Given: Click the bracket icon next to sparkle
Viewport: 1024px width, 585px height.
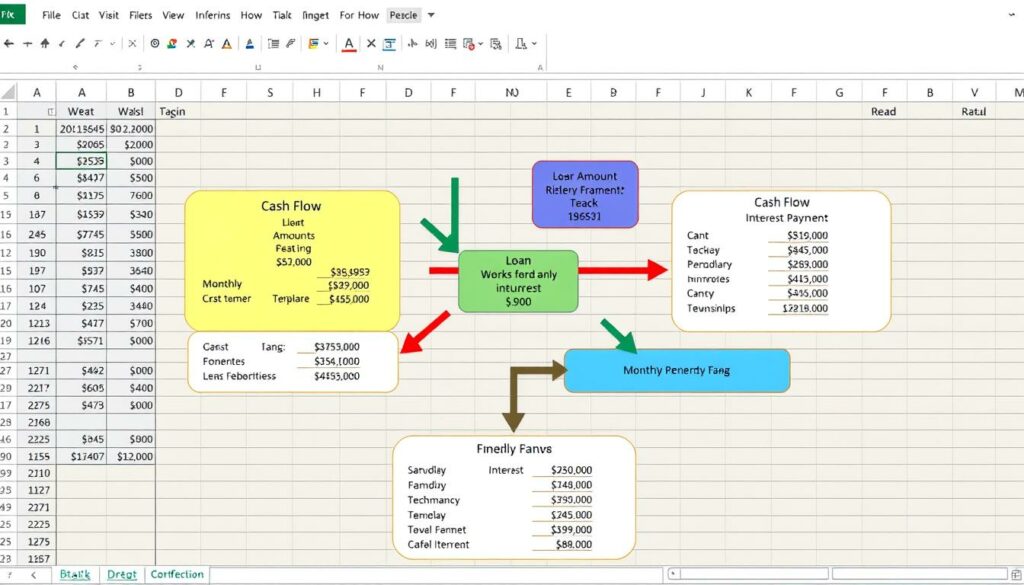Looking at the screenshot, I should [430, 44].
